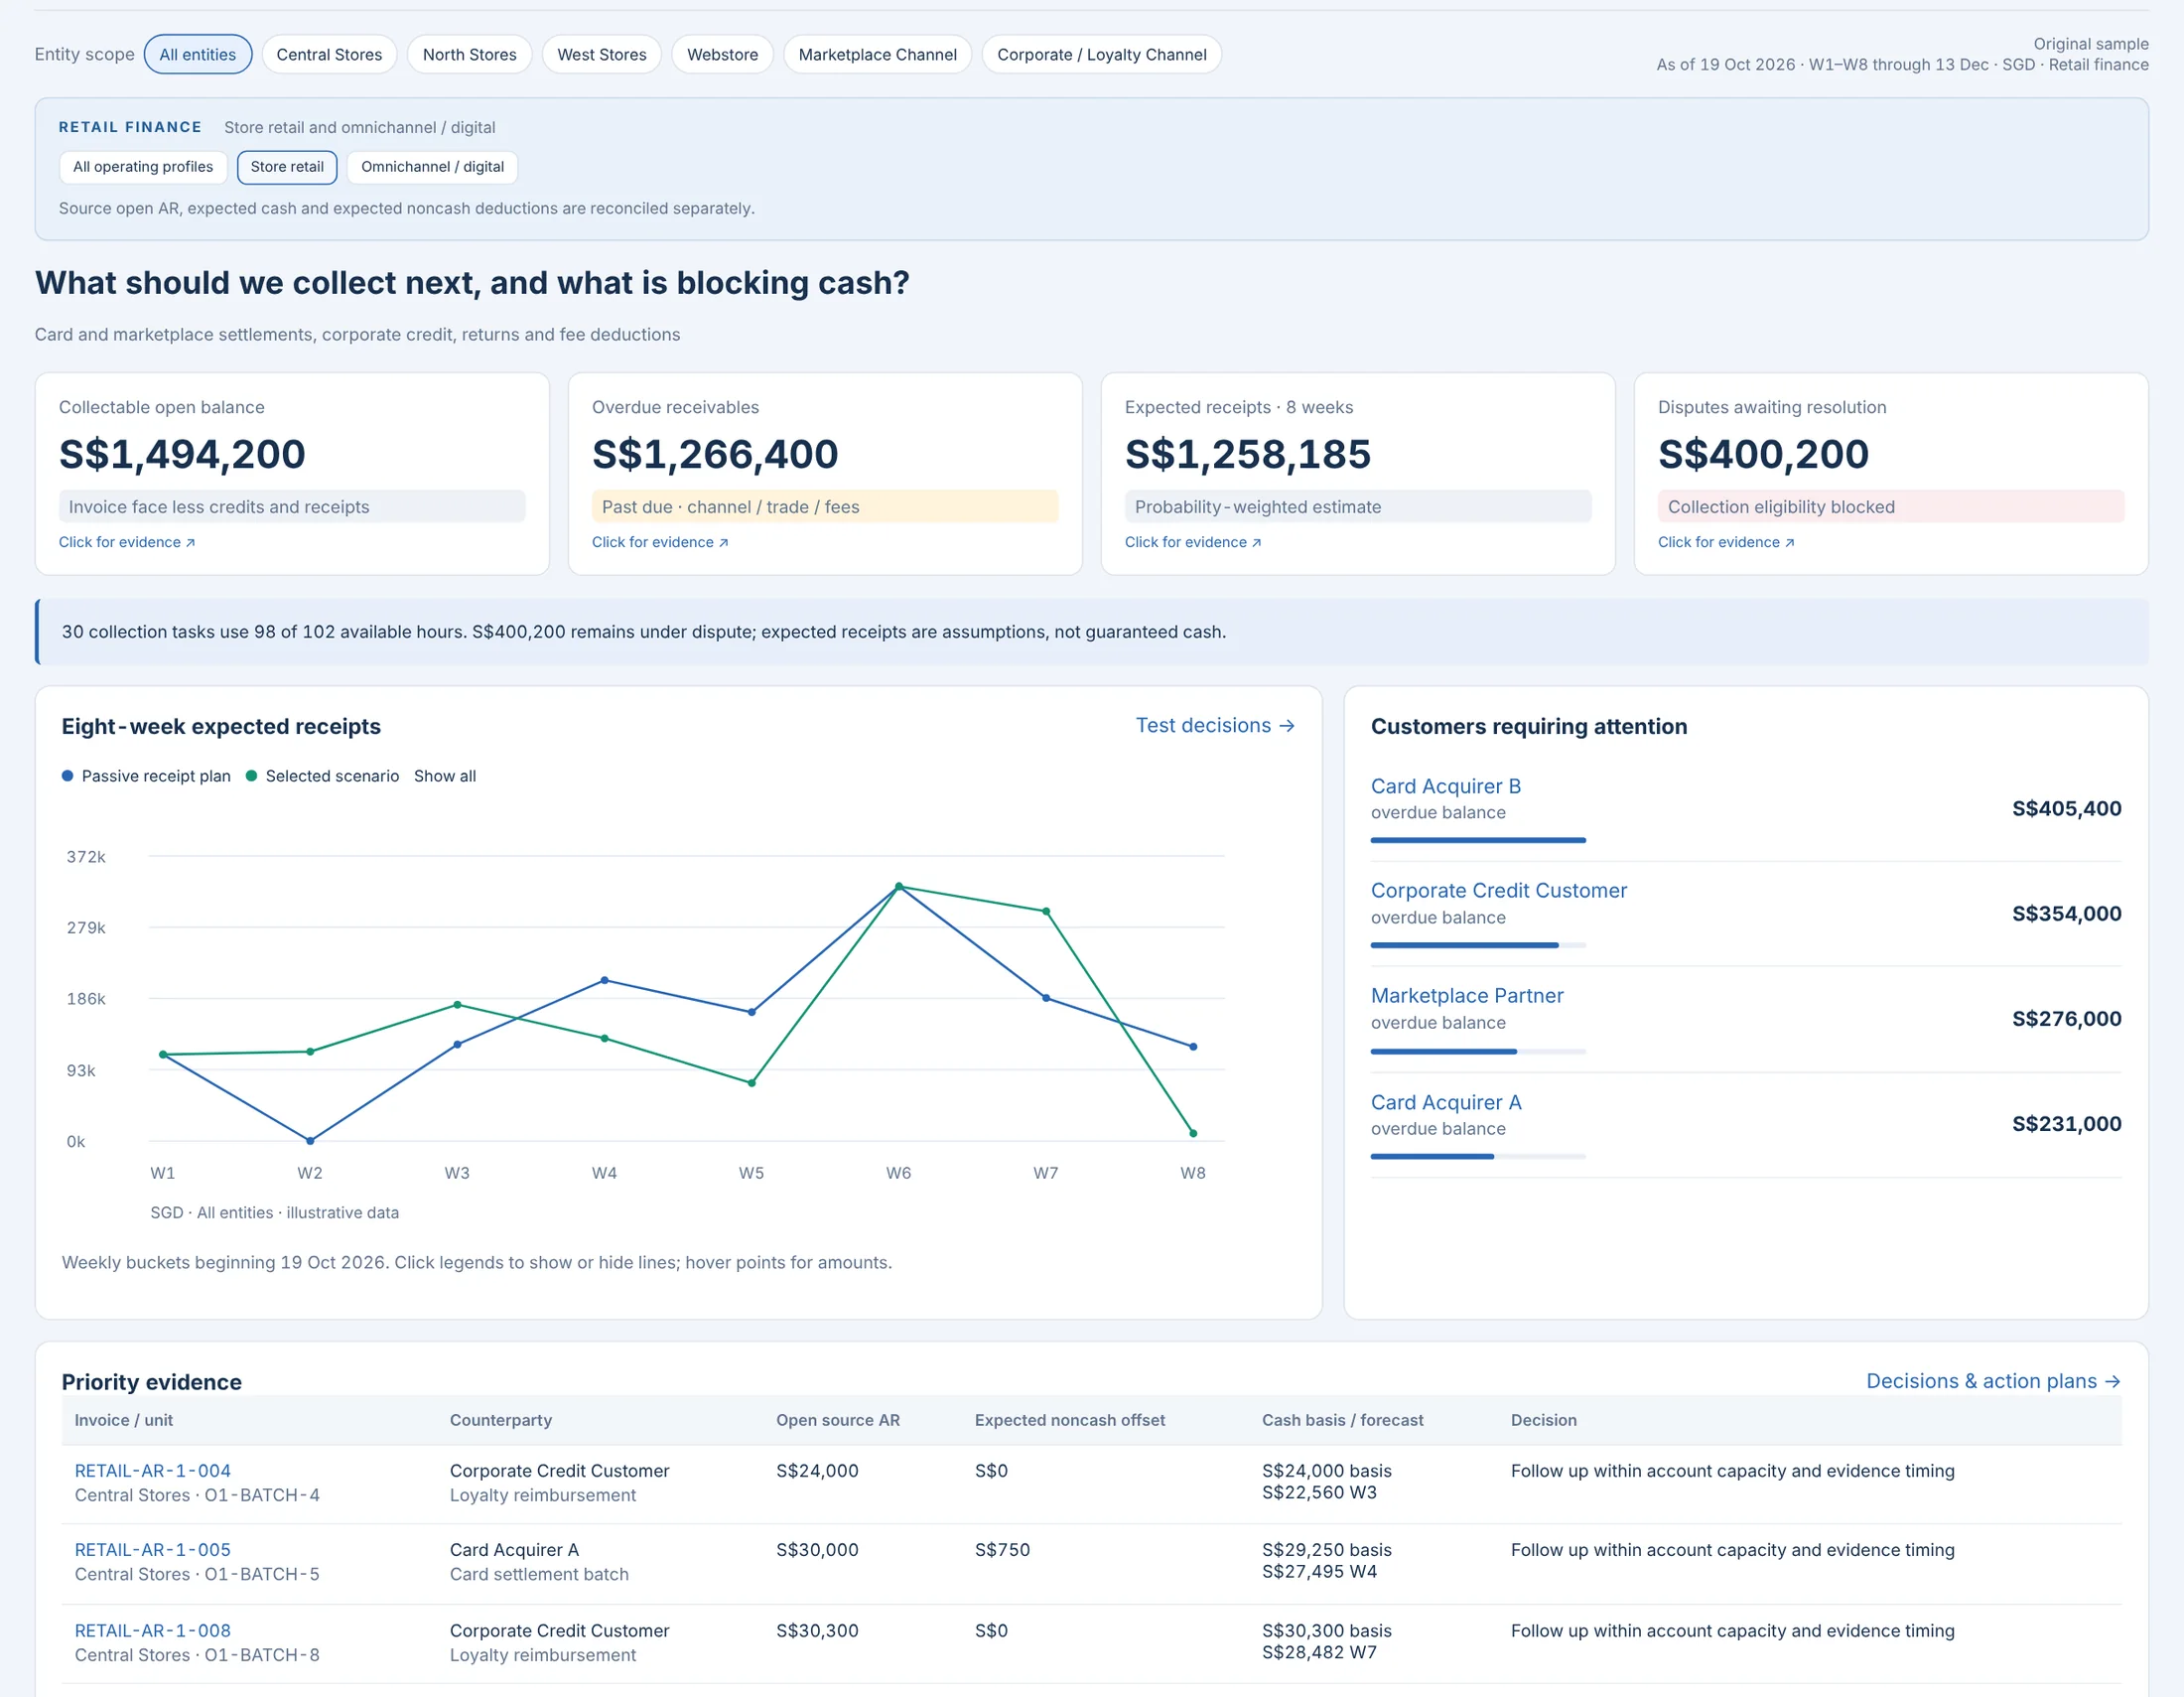2184x1697 pixels.
Task: Click the Collectable open balance S$1,494,200
Action: point(182,454)
